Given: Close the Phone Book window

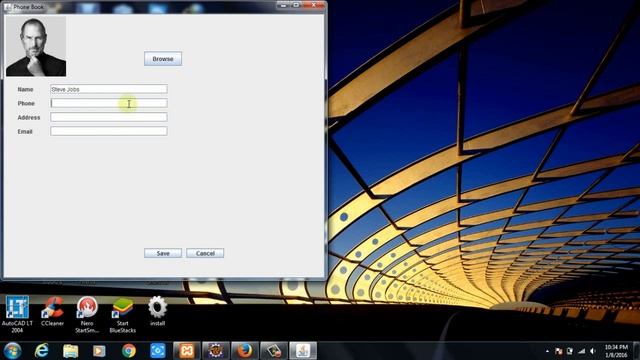Looking at the screenshot, I should 314,5.
